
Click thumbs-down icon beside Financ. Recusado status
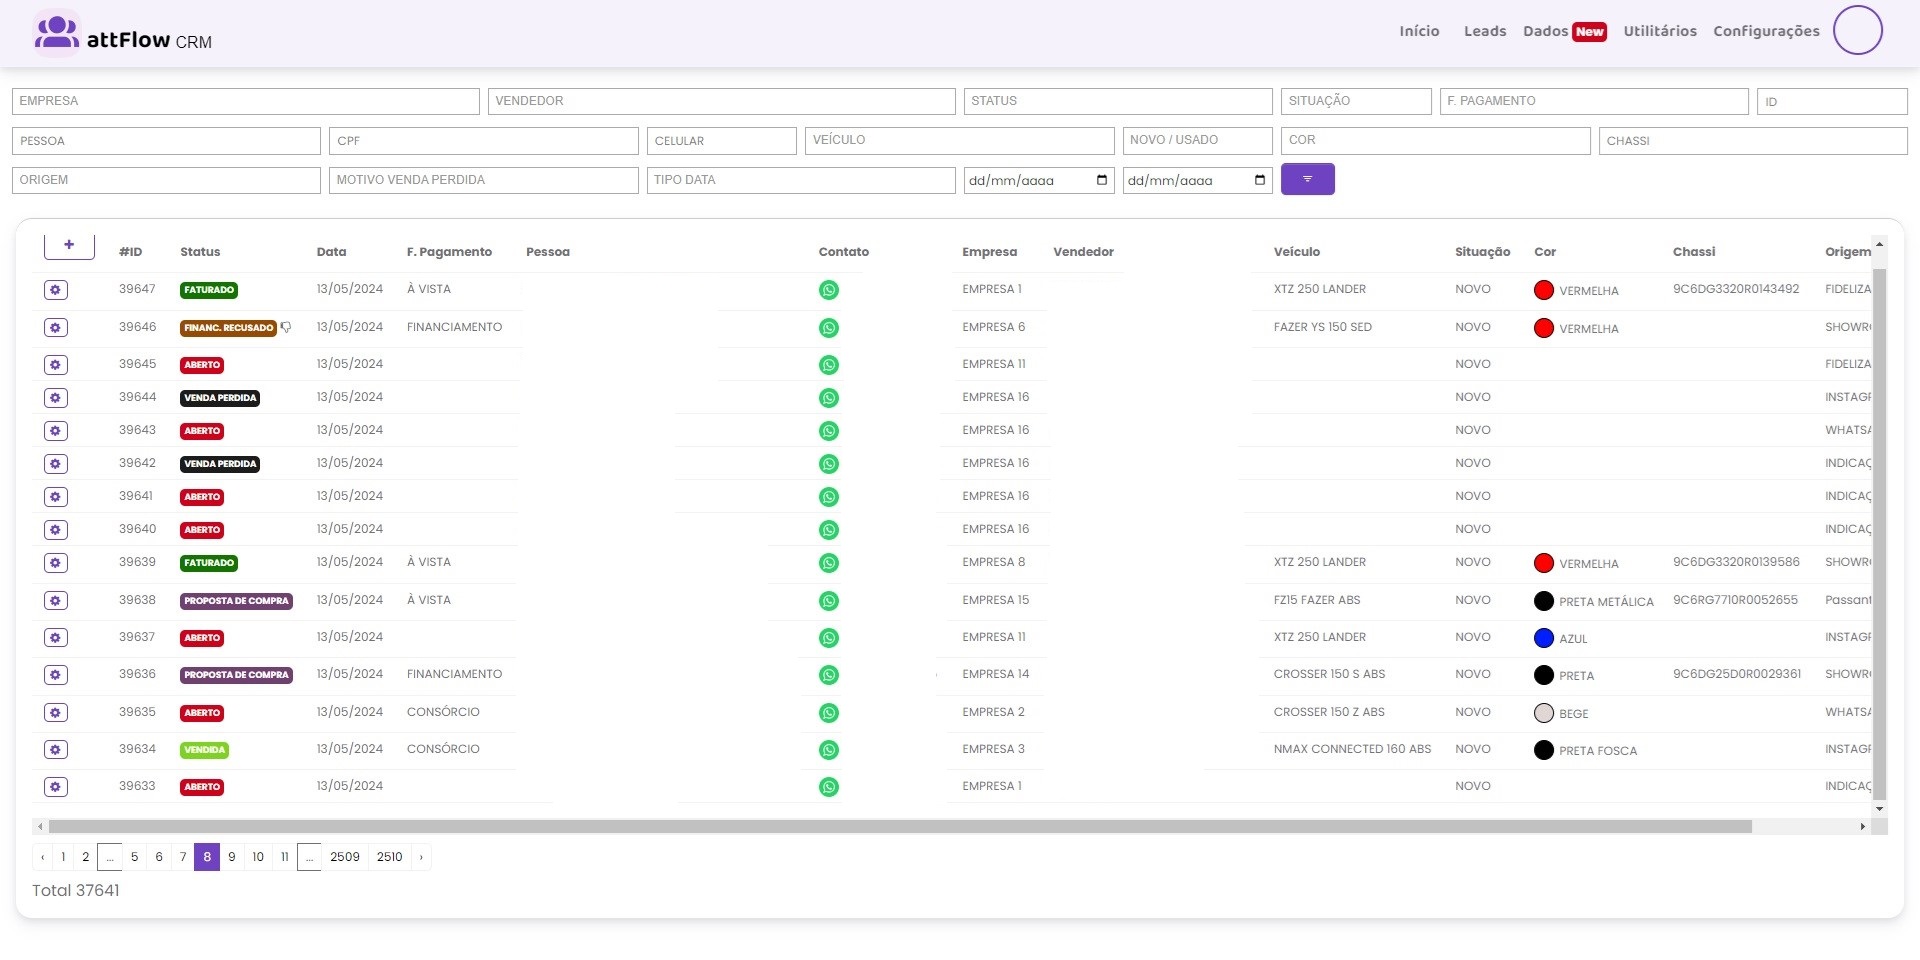click(x=286, y=327)
